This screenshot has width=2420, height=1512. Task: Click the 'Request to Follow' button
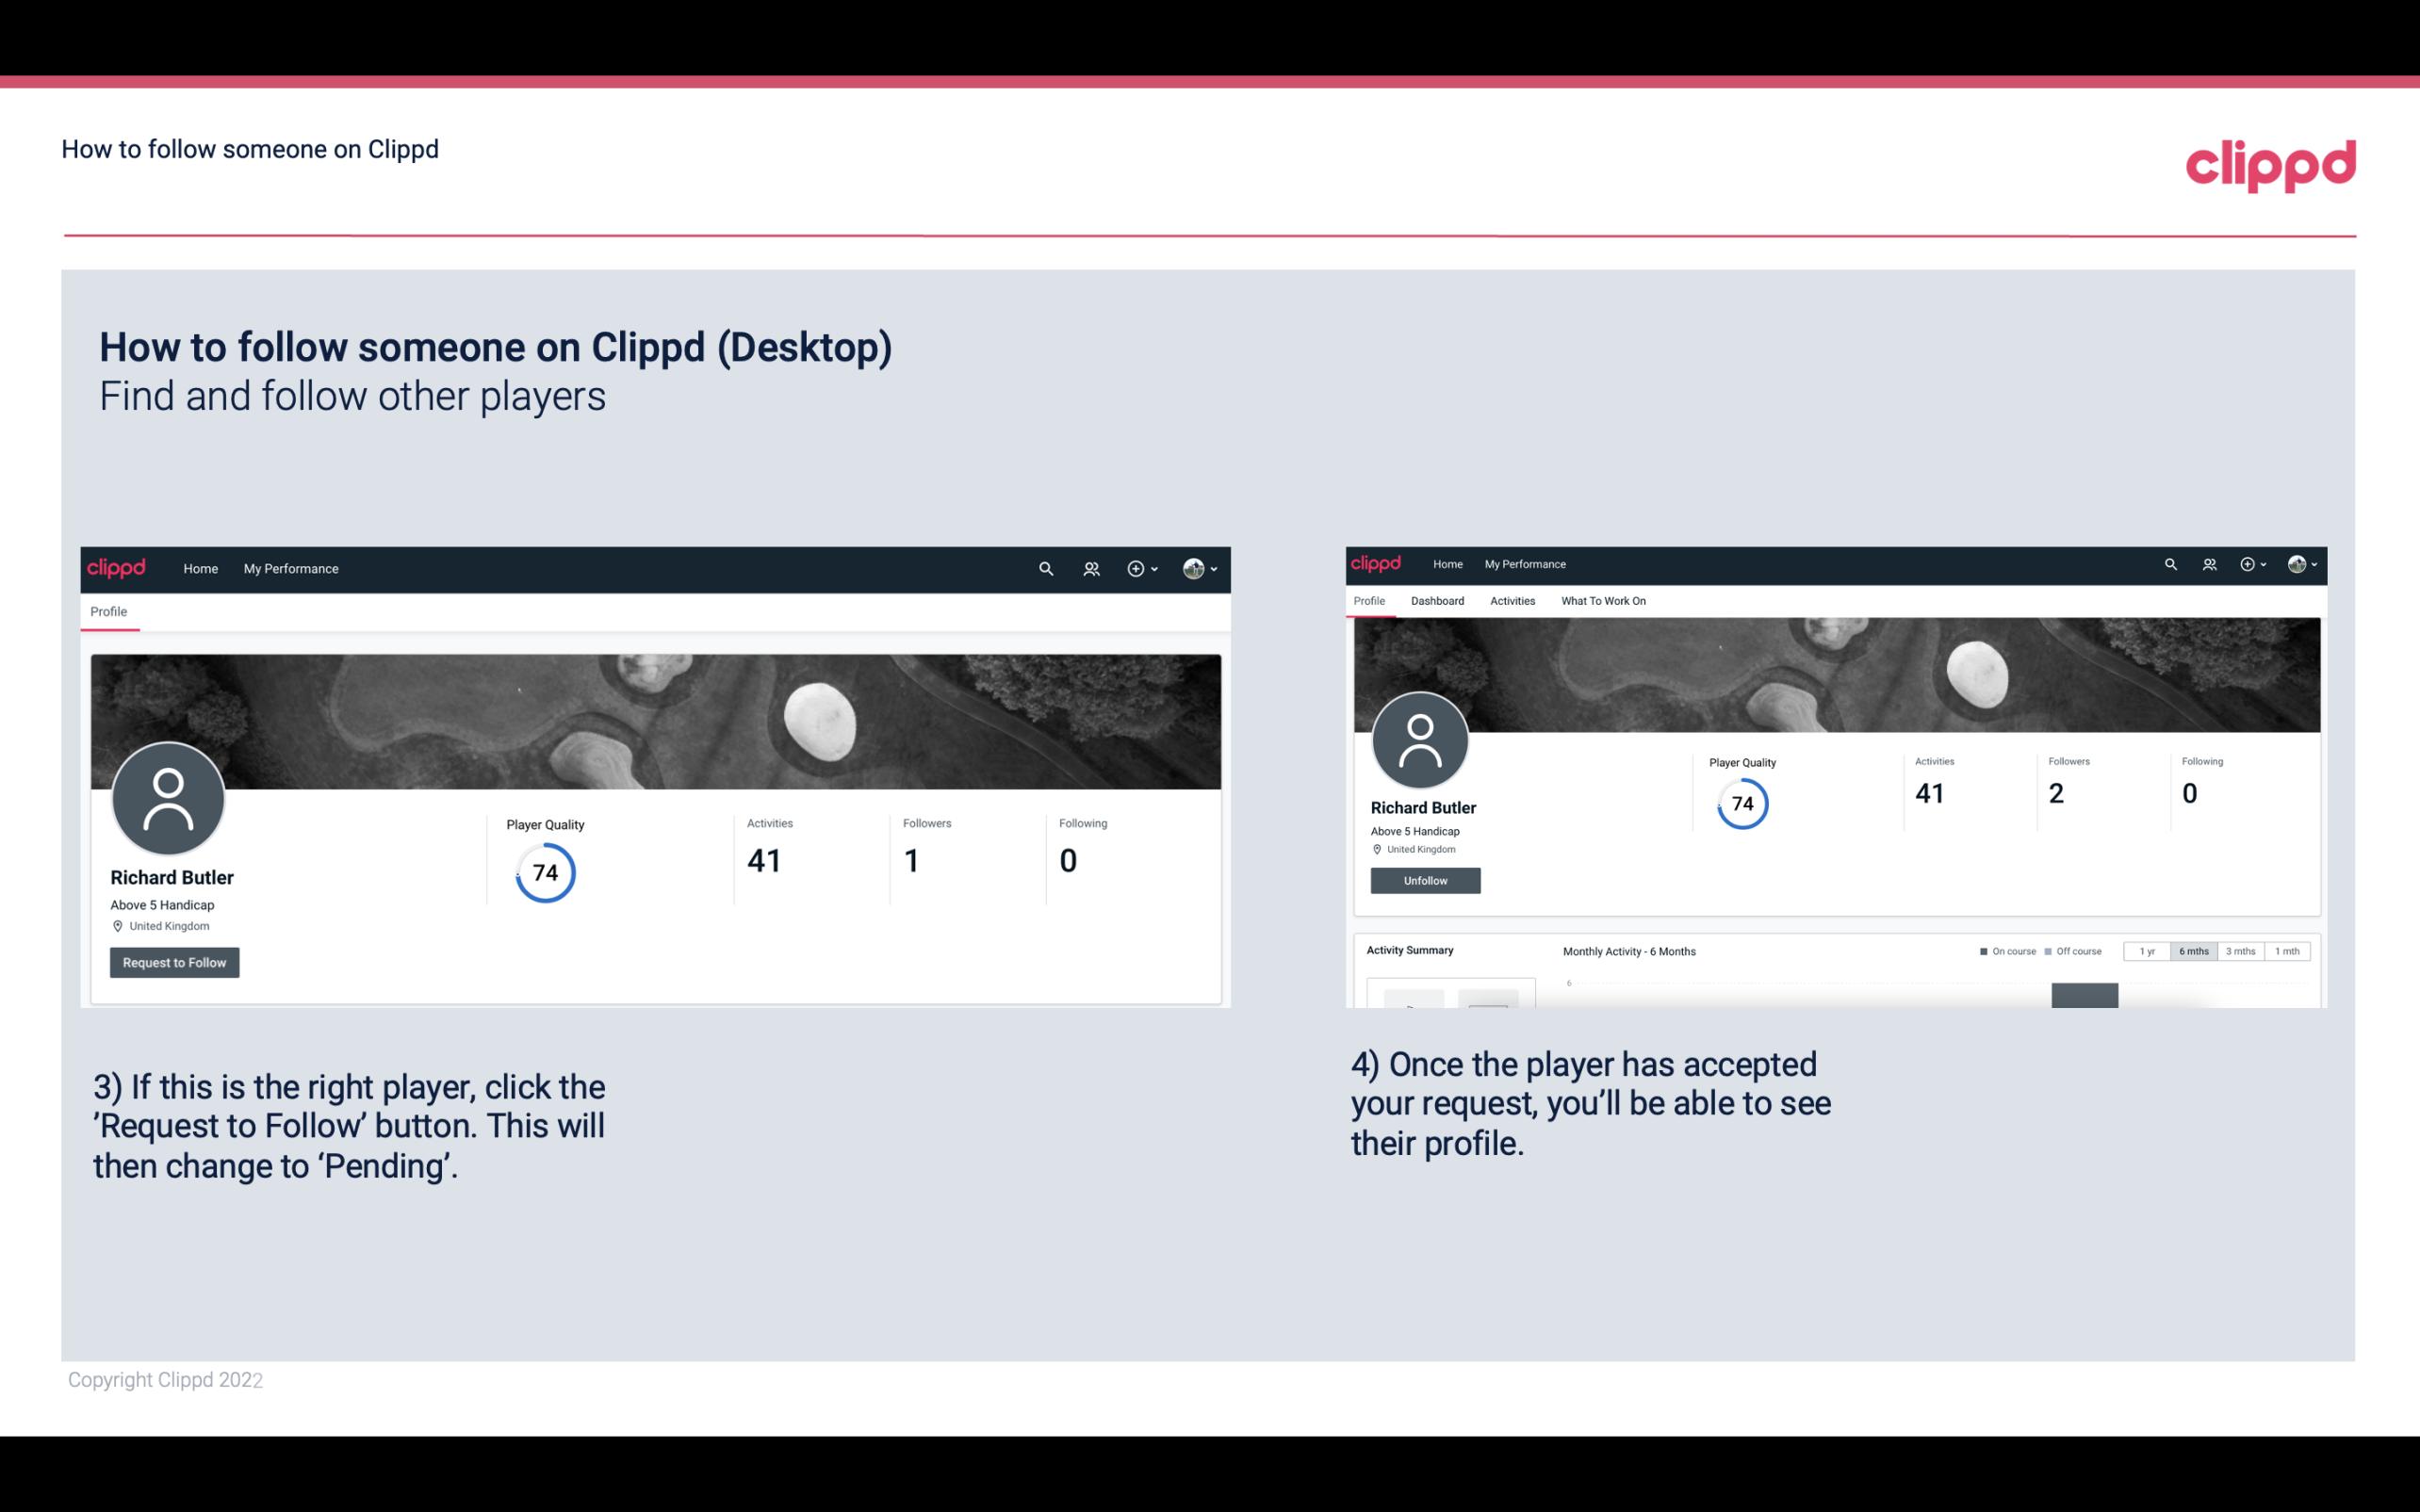(x=174, y=962)
